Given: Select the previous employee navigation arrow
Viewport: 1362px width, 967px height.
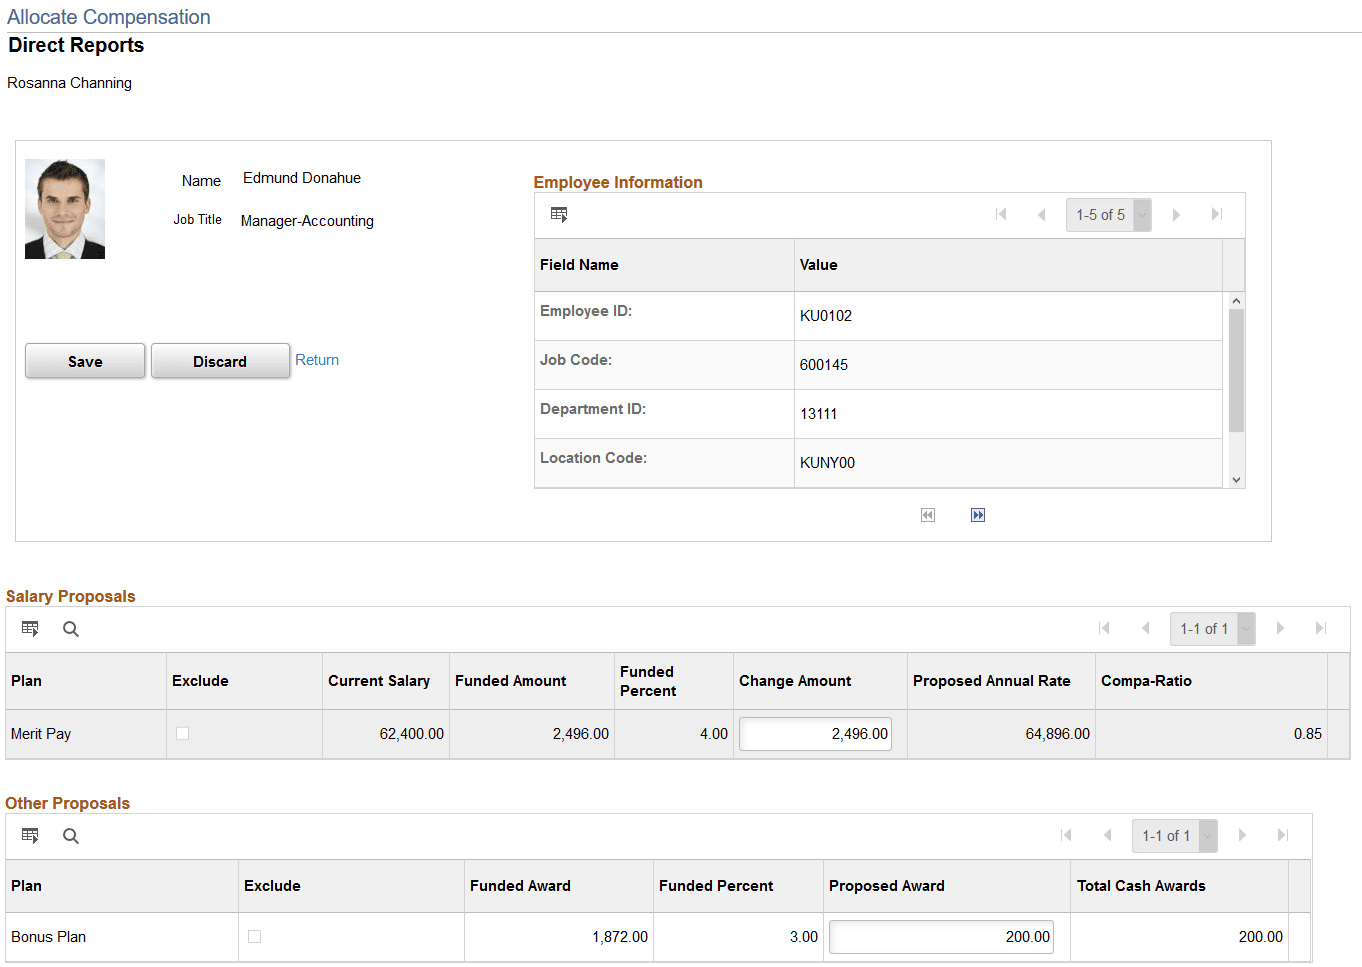Looking at the screenshot, I should pyautogui.click(x=928, y=514).
